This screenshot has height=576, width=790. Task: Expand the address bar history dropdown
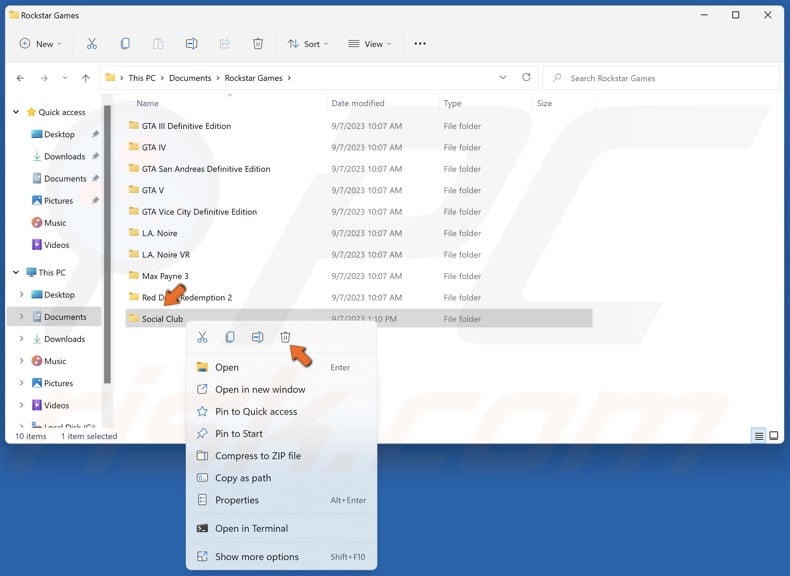point(503,78)
